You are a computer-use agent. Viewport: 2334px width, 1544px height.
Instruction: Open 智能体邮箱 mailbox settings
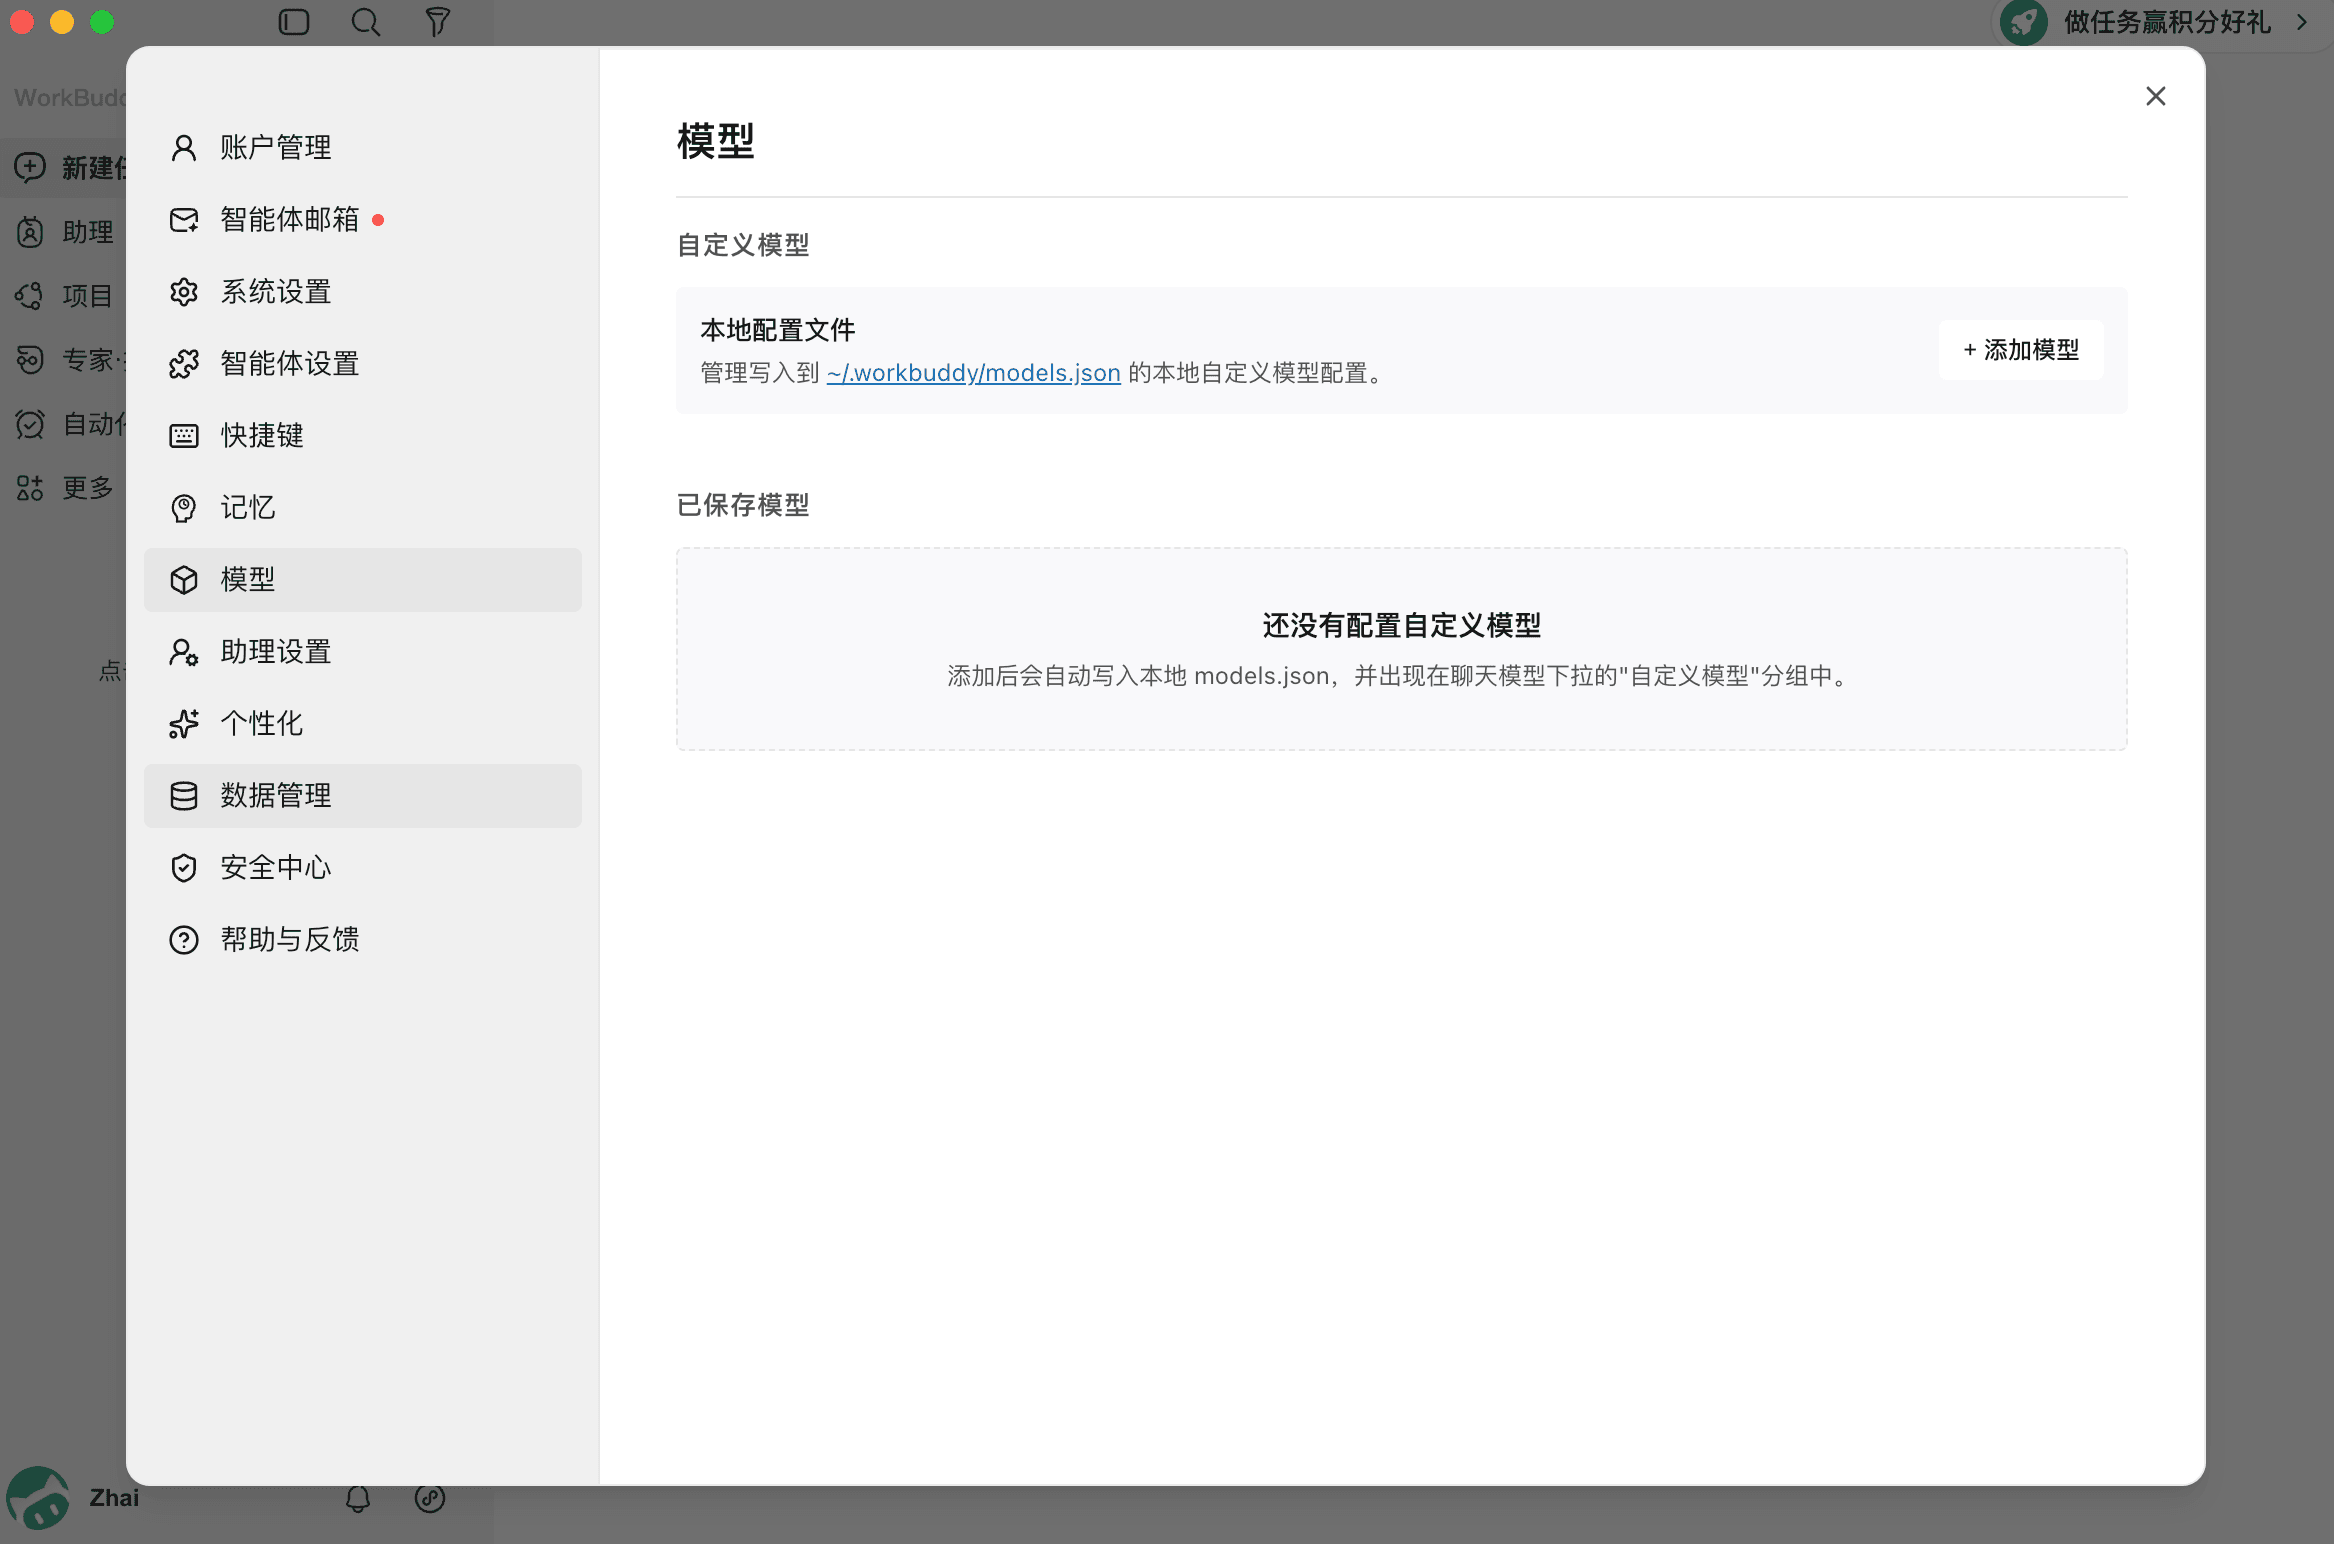pos(362,219)
